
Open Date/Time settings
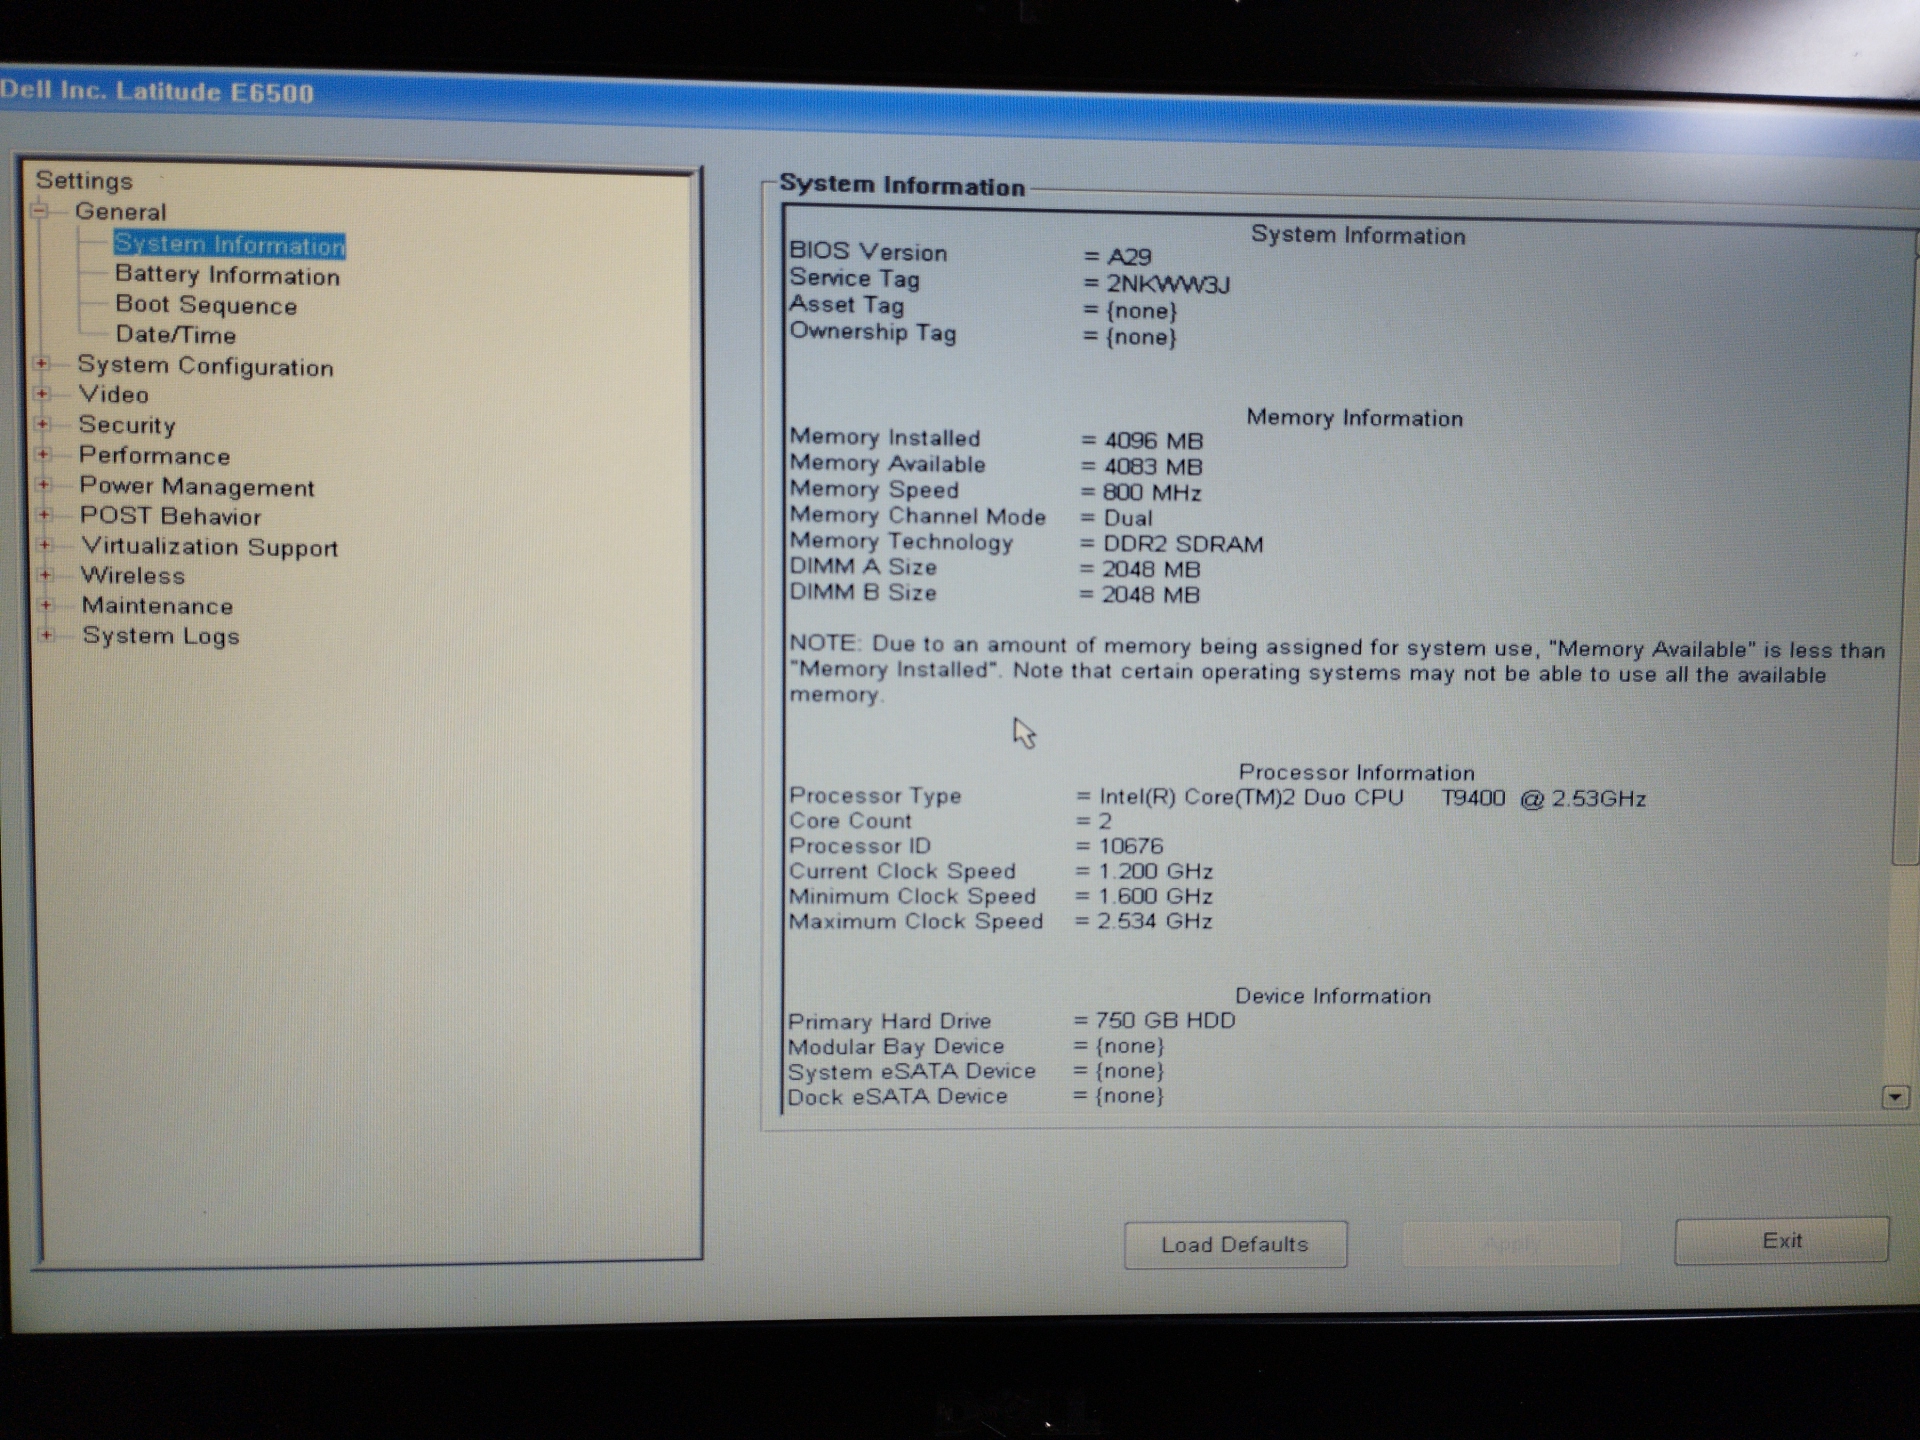(x=176, y=335)
